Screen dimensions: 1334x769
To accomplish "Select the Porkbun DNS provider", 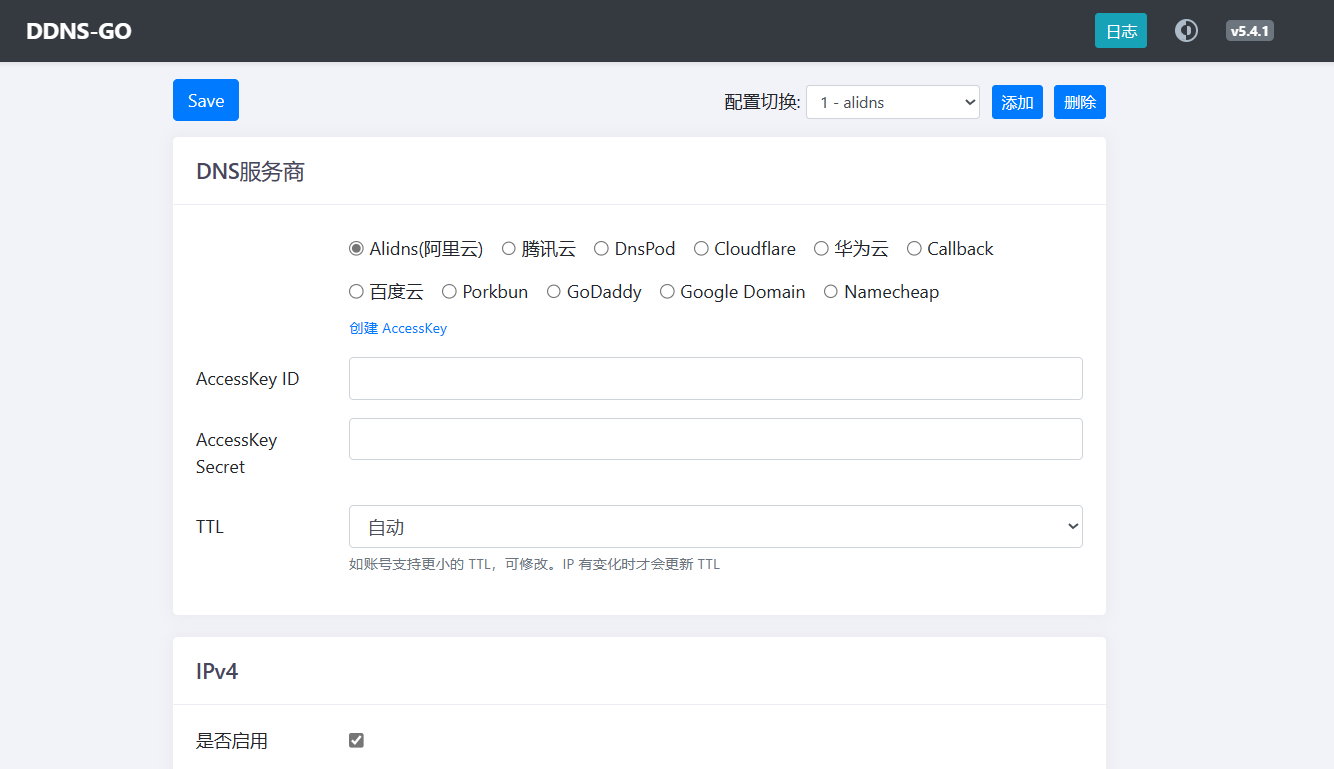I will point(448,291).
